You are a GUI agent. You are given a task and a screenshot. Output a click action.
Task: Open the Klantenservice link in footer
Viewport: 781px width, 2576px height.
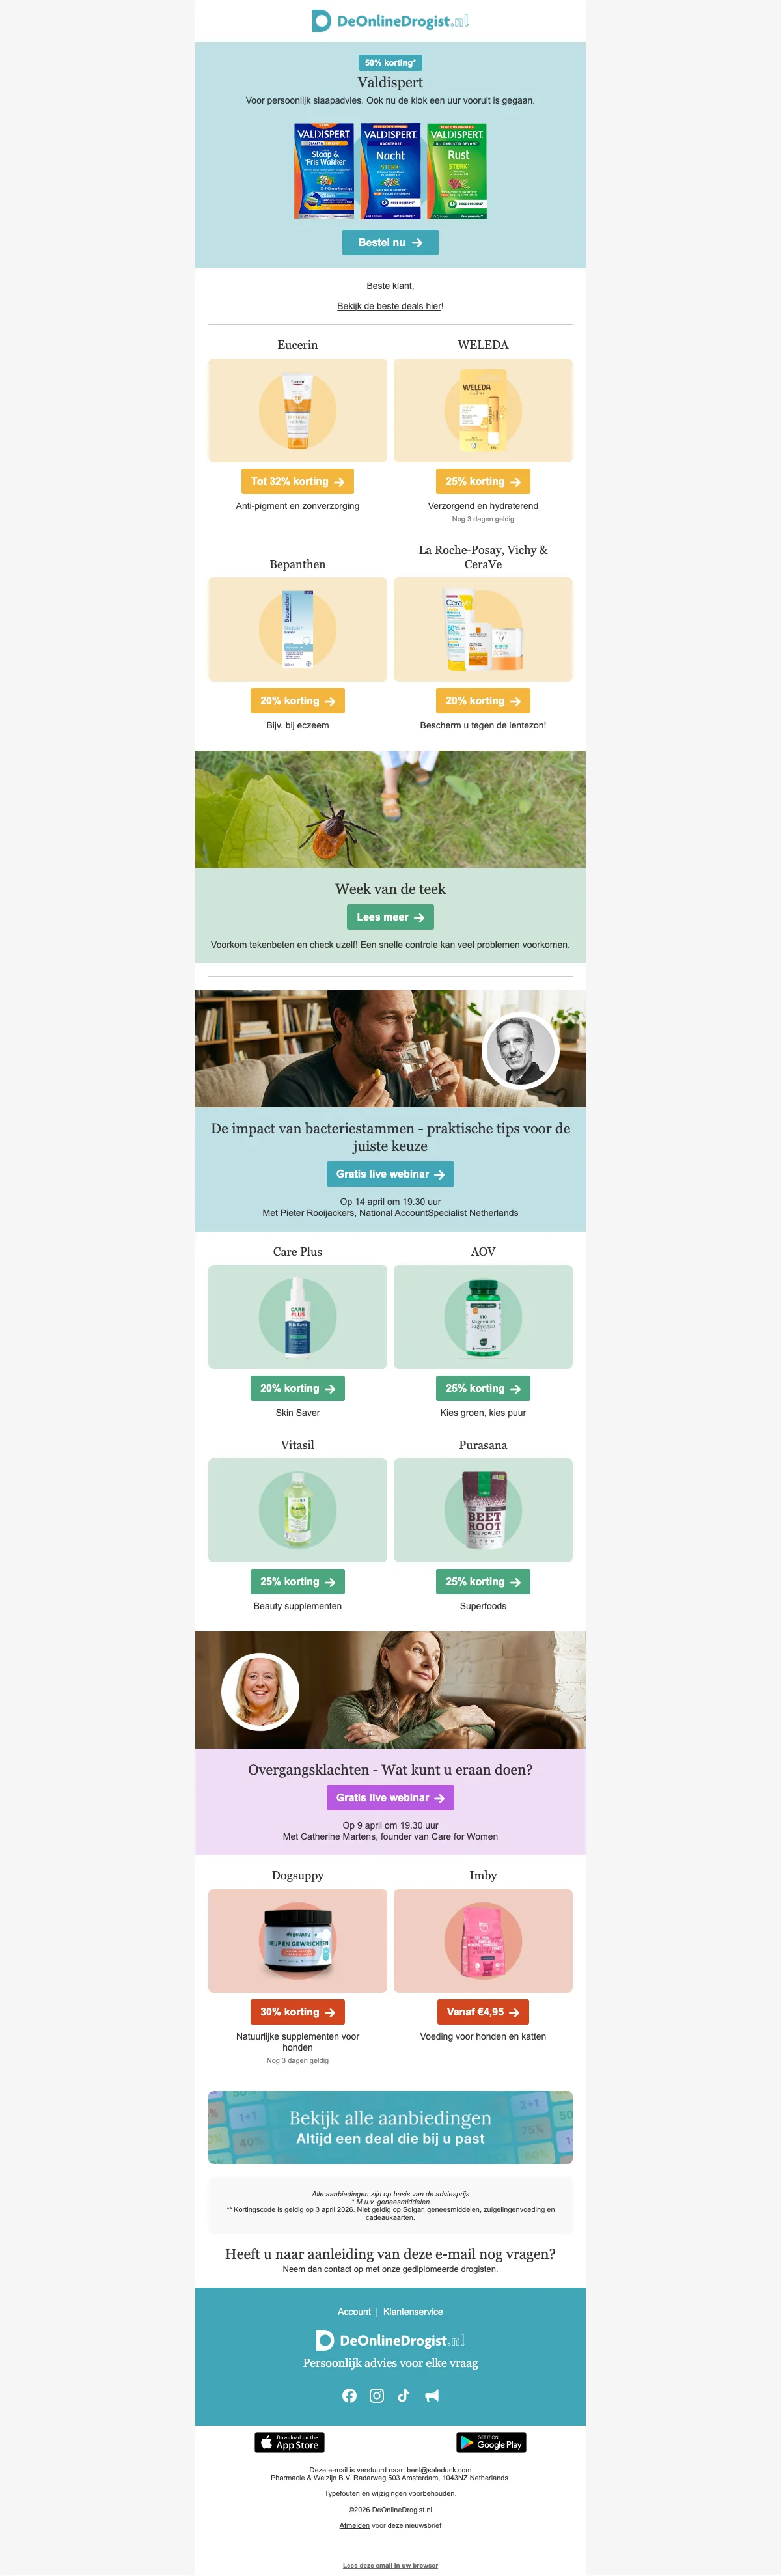click(413, 2311)
